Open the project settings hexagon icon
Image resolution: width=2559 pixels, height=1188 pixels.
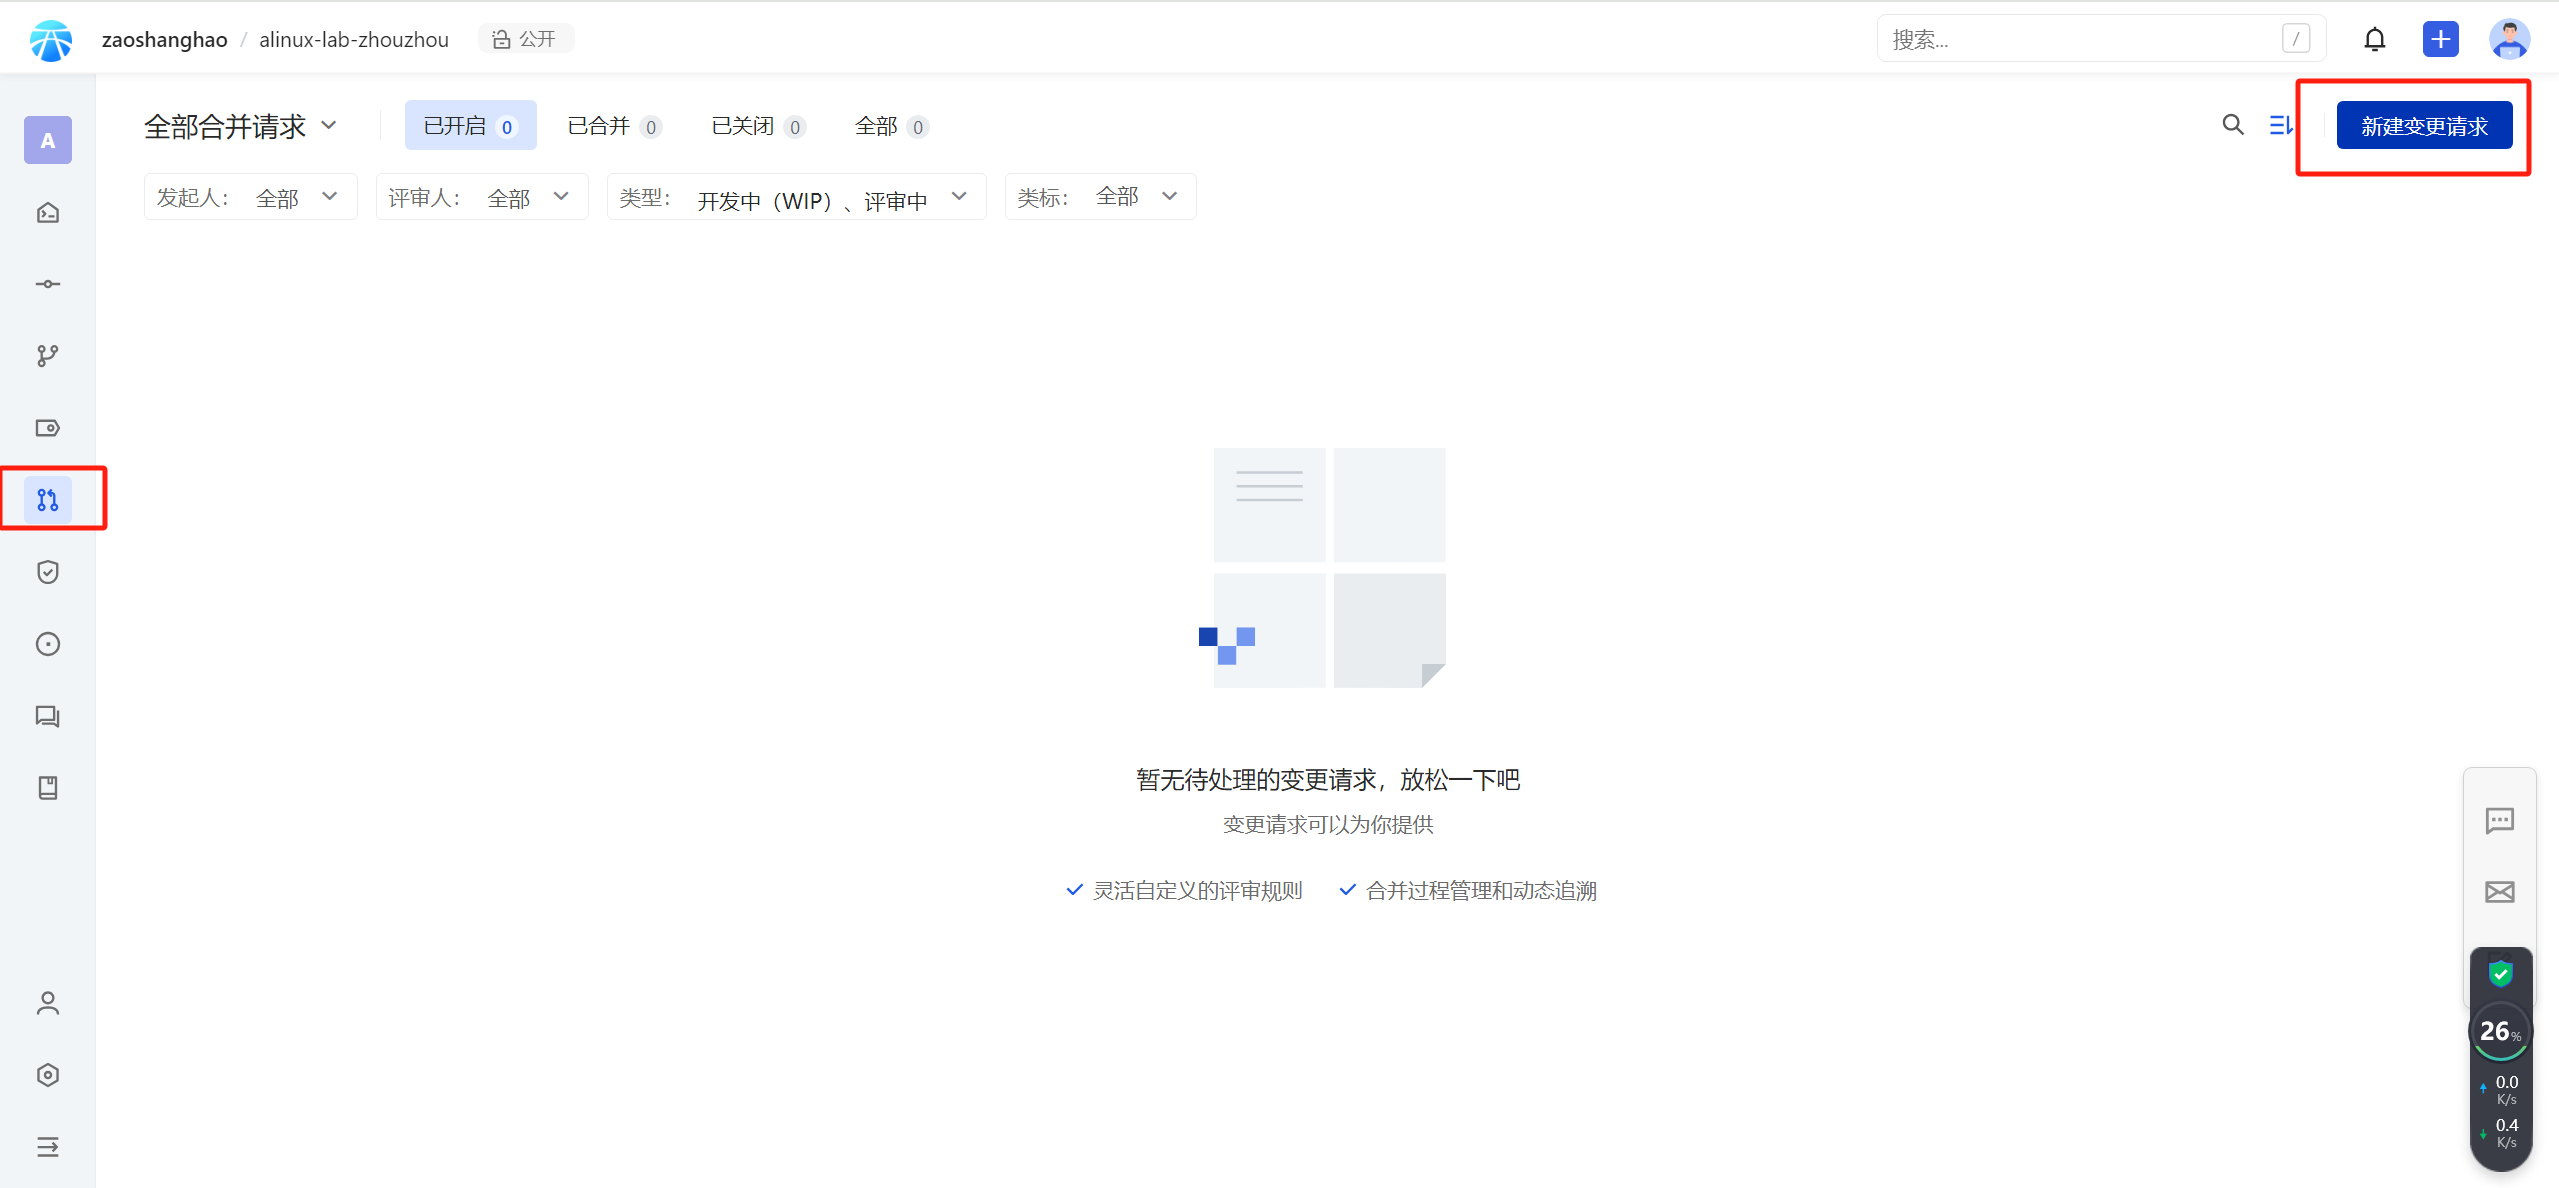pos(48,1075)
